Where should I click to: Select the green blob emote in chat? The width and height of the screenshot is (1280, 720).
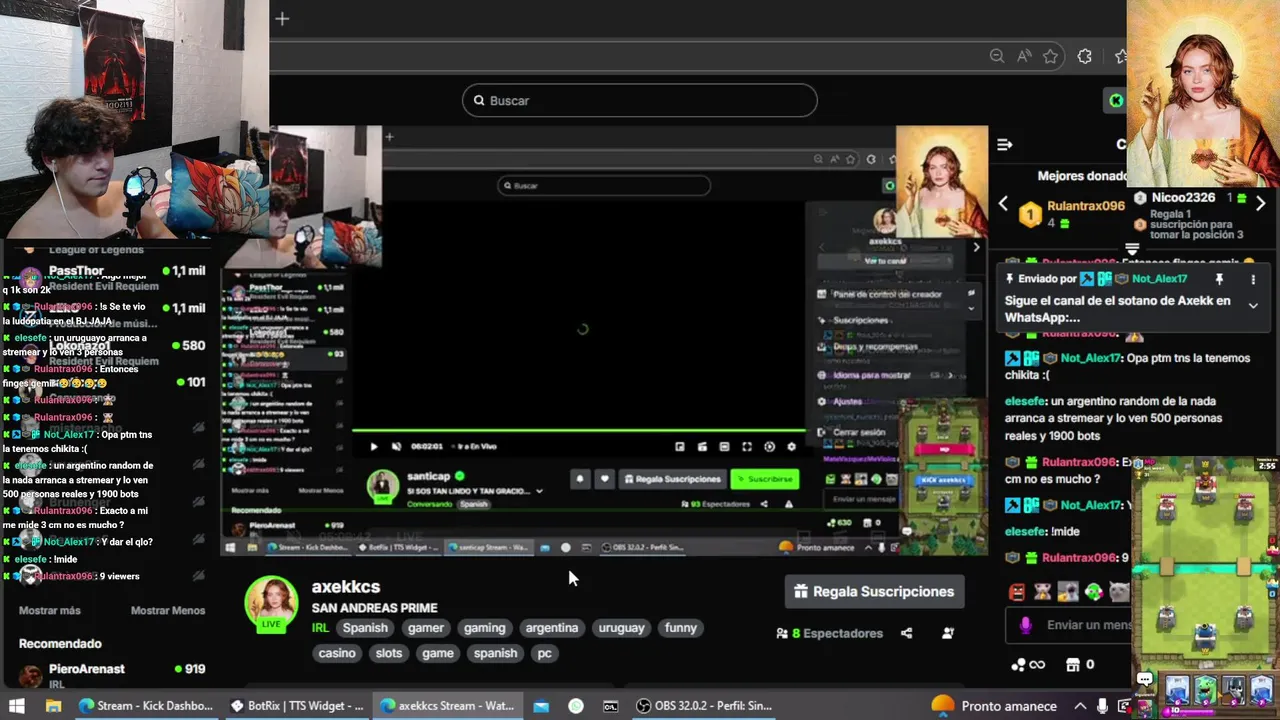pyautogui.click(x=1093, y=592)
